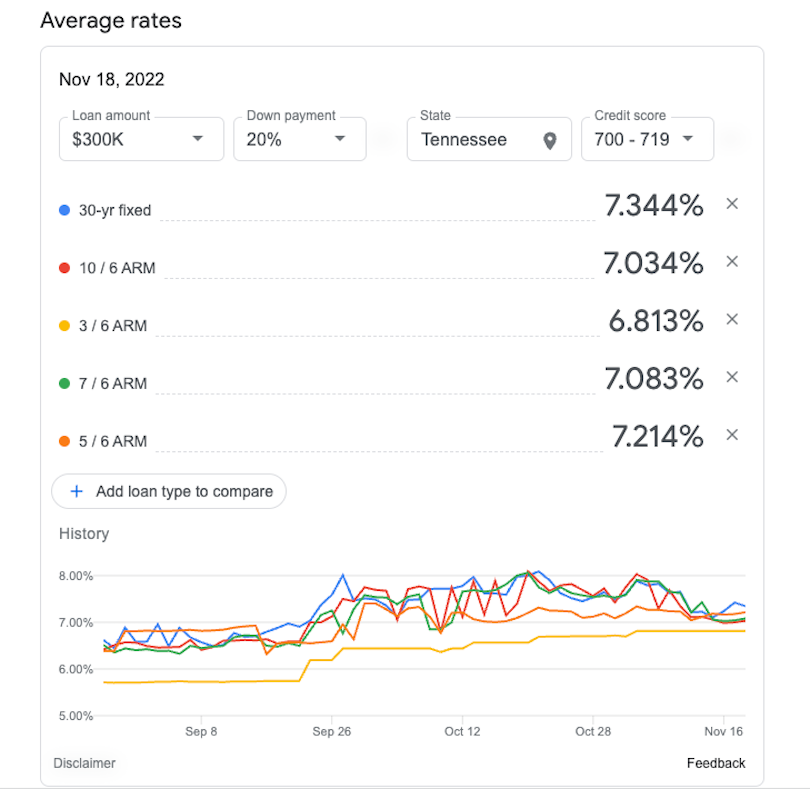Remove the 10 / 6 ARM rate row

pos(732,262)
